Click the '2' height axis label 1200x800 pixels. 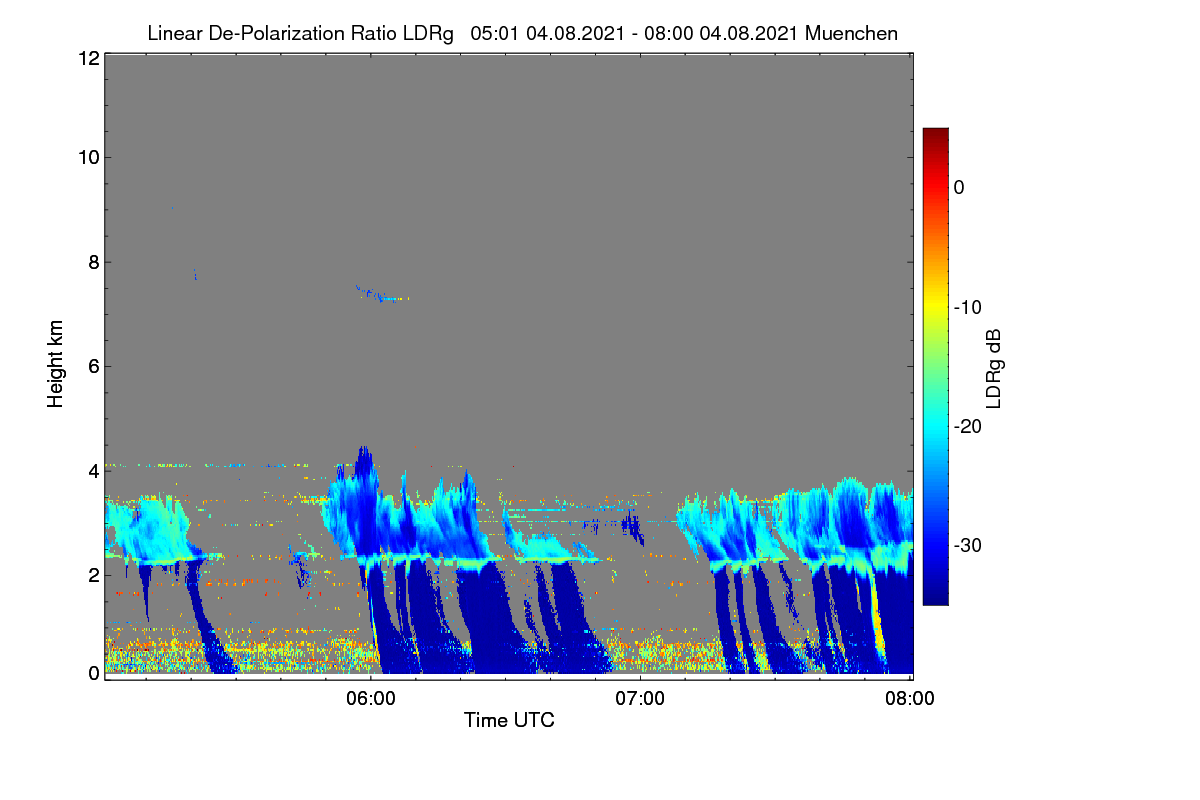pyautogui.click(x=92, y=574)
